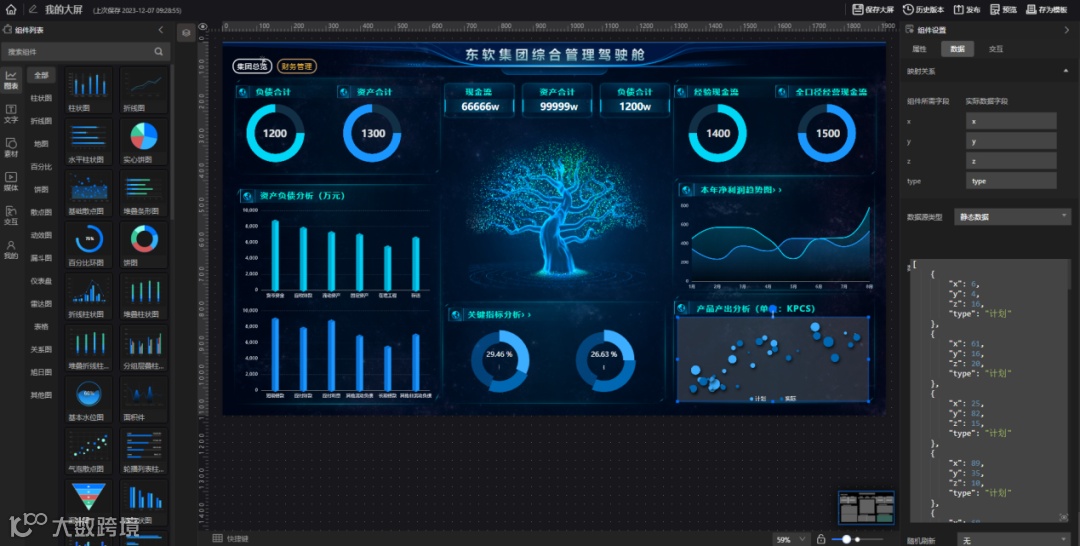Select the 文字 text sidebar icon

[x=11, y=114]
